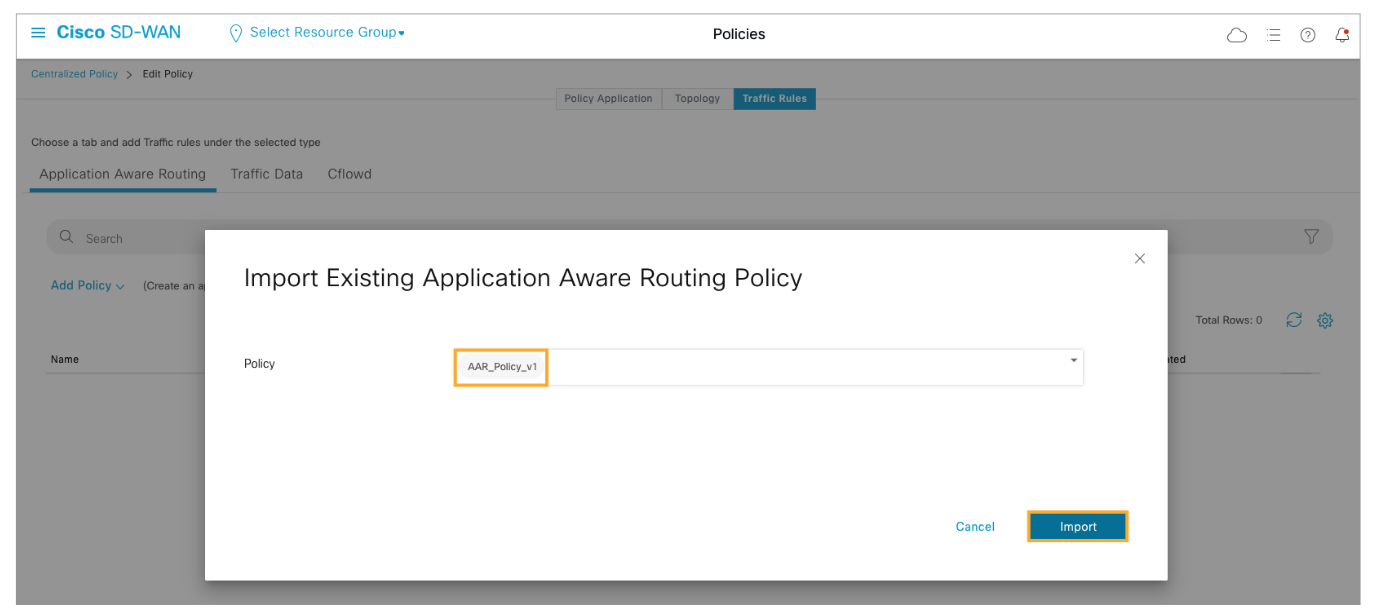The height and width of the screenshot is (616, 1375).
Task: Open the notifications bell icon
Action: pos(1342,35)
